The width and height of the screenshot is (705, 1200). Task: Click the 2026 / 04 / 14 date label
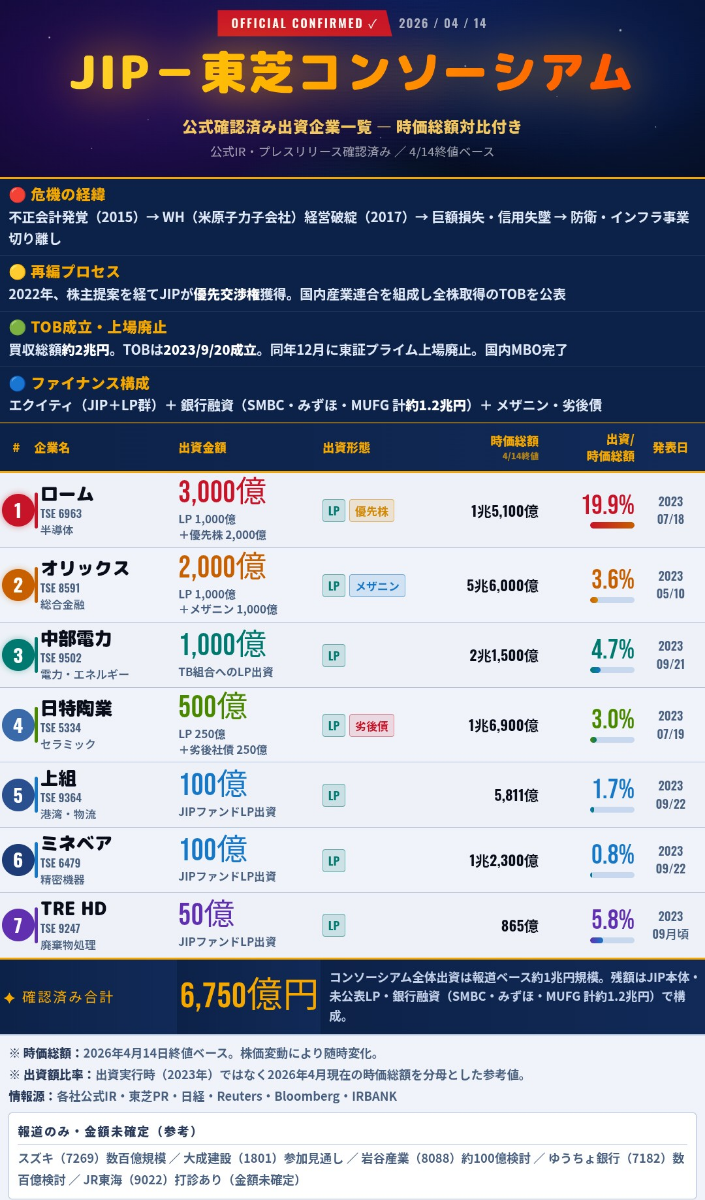[442, 23]
